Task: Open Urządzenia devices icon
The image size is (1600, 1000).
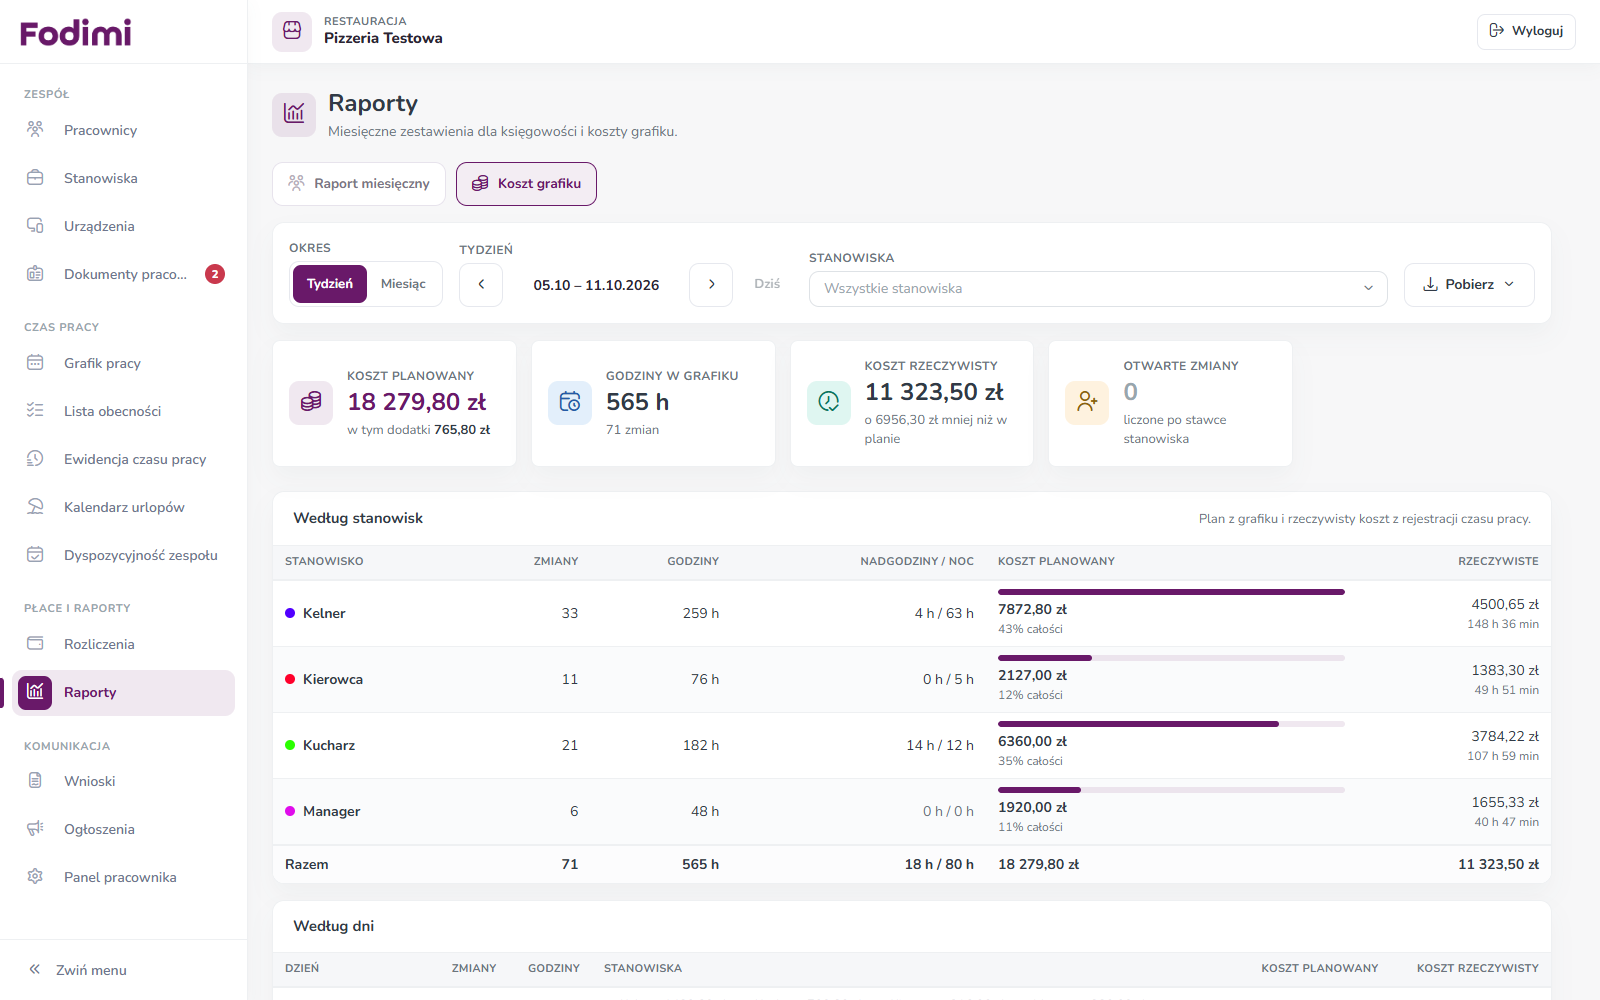Action: (x=35, y=226)
